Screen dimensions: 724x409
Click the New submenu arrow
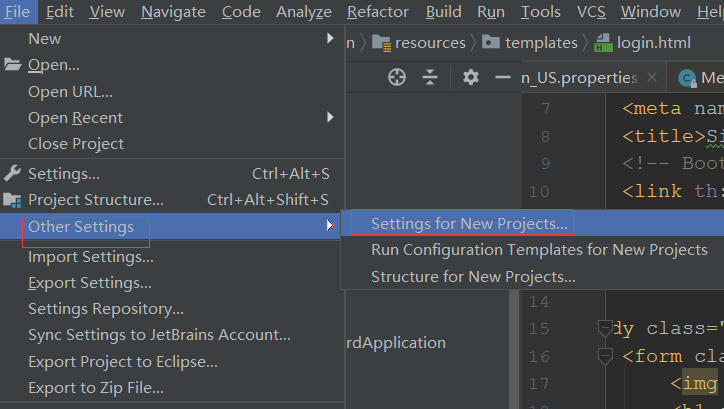tap(330, 38)
